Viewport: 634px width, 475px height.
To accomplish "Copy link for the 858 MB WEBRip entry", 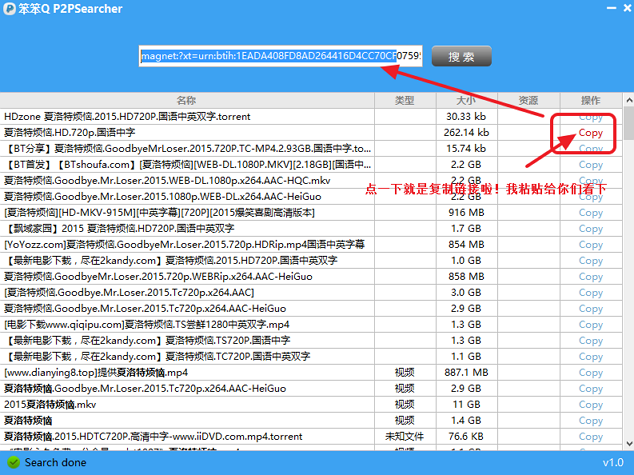I will (x=590, y=277).
